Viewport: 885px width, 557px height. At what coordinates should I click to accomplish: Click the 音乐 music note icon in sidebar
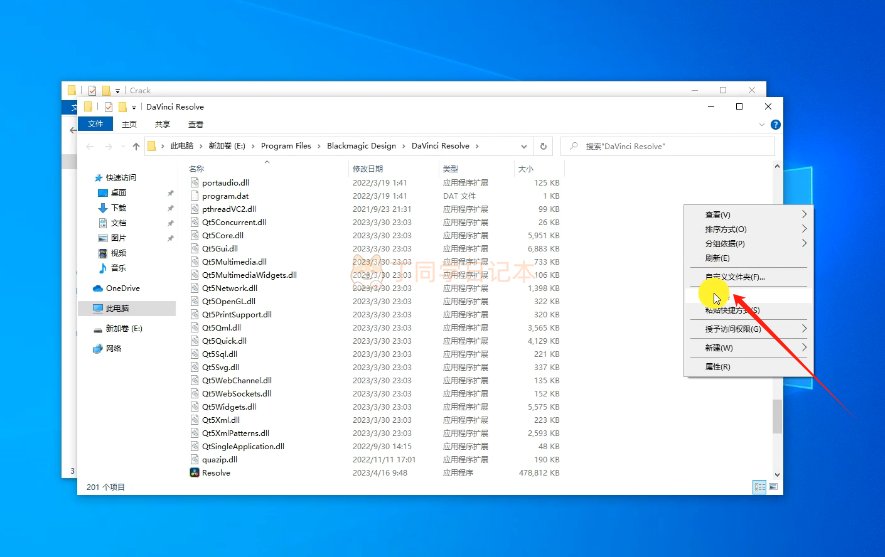[x=103, y=267]
